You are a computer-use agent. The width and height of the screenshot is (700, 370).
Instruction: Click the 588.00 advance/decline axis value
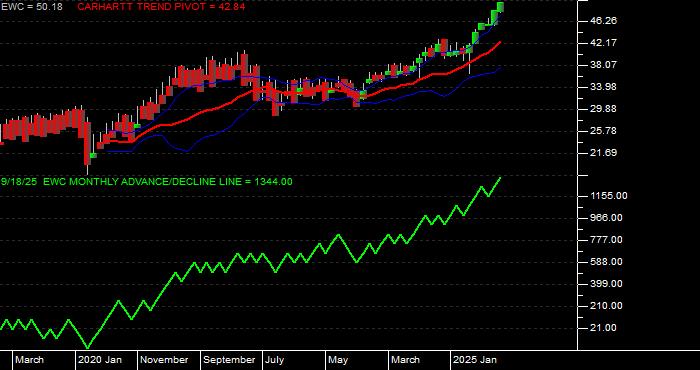(x=605, y=262)
